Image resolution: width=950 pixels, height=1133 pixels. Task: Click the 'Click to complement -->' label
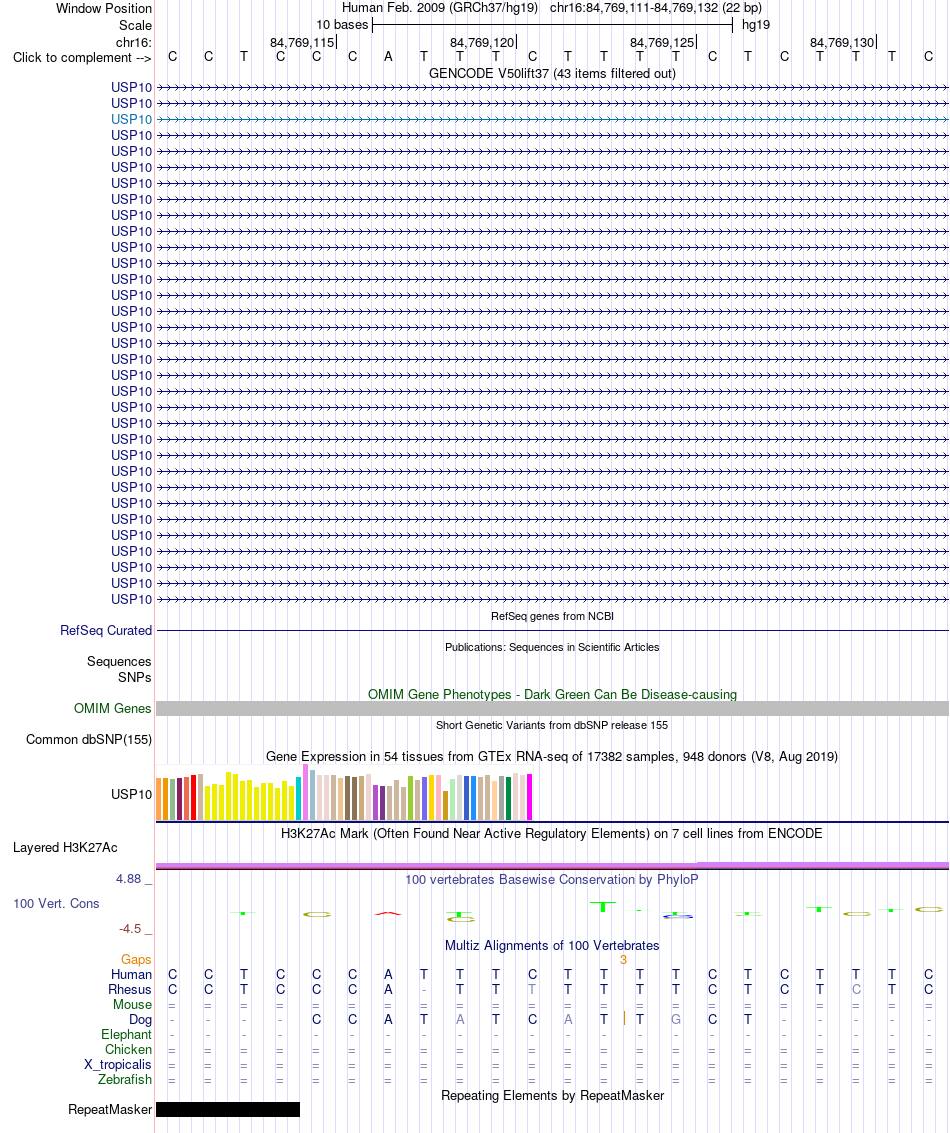[82, 58]
